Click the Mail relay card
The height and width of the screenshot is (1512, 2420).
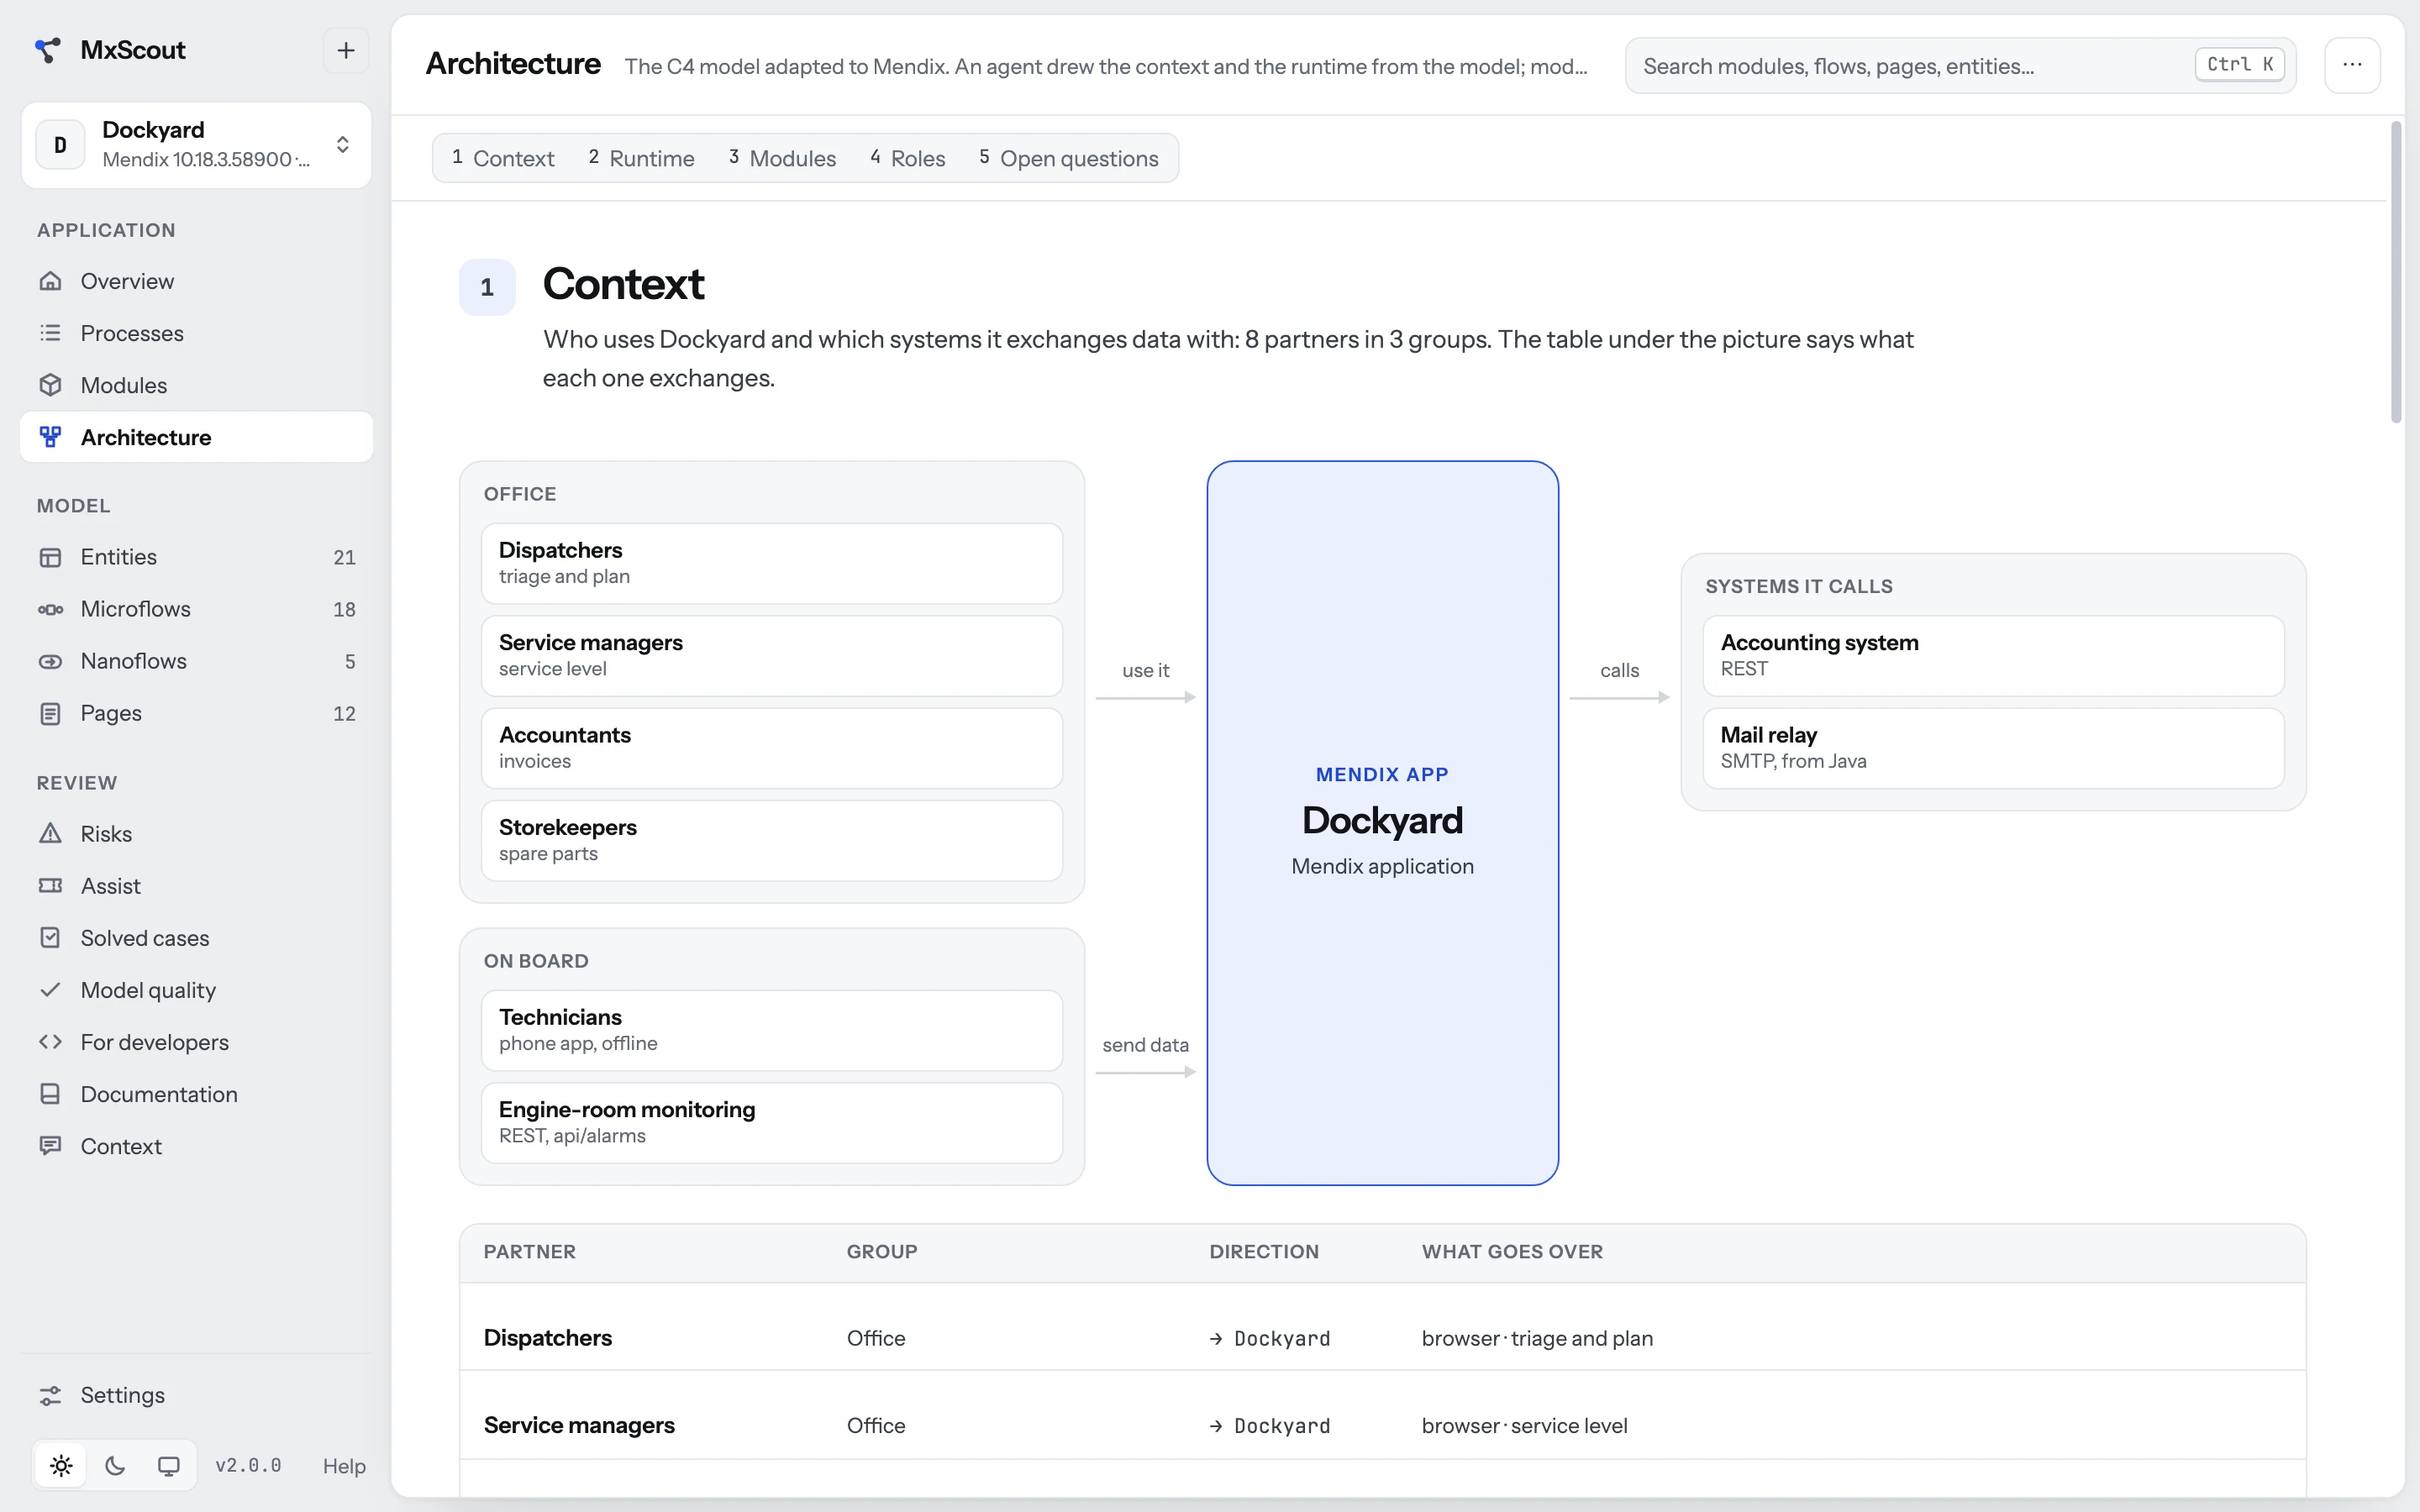point(1993,748)
